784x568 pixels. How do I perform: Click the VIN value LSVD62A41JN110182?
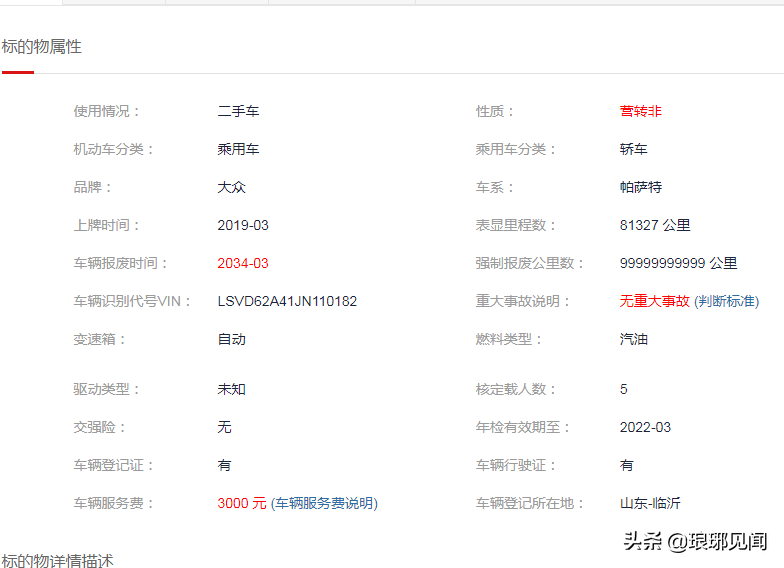287,301
